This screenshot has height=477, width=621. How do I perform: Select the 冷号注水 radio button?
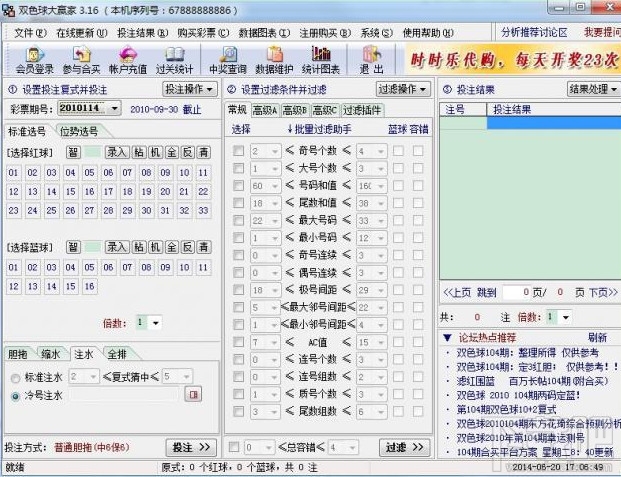pos(15,396)
